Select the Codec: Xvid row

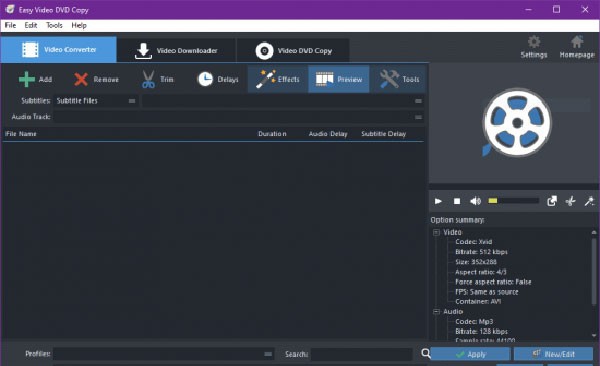click(x=474, y=242)
